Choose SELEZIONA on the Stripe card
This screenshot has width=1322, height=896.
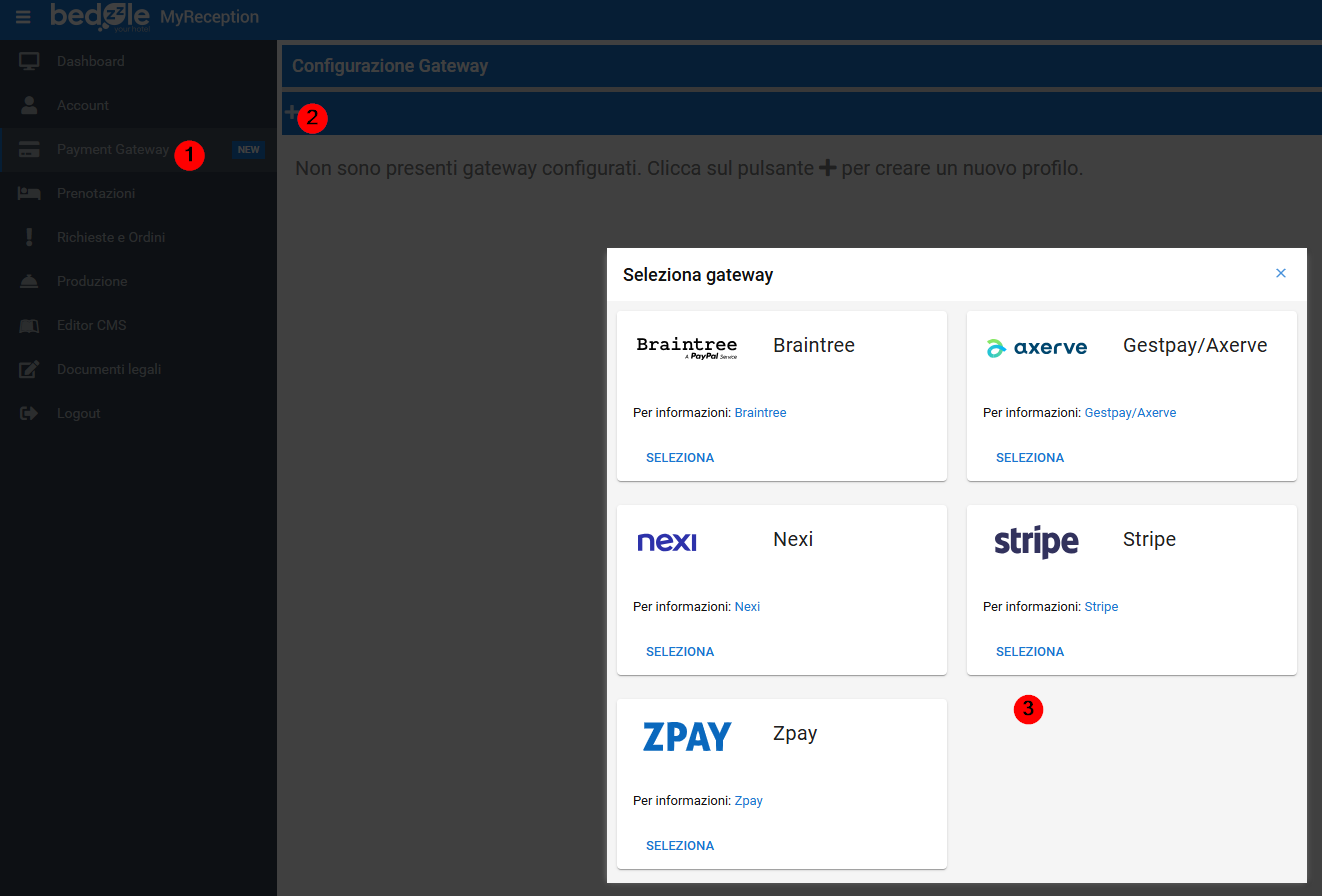click(x=1030, y=652)
